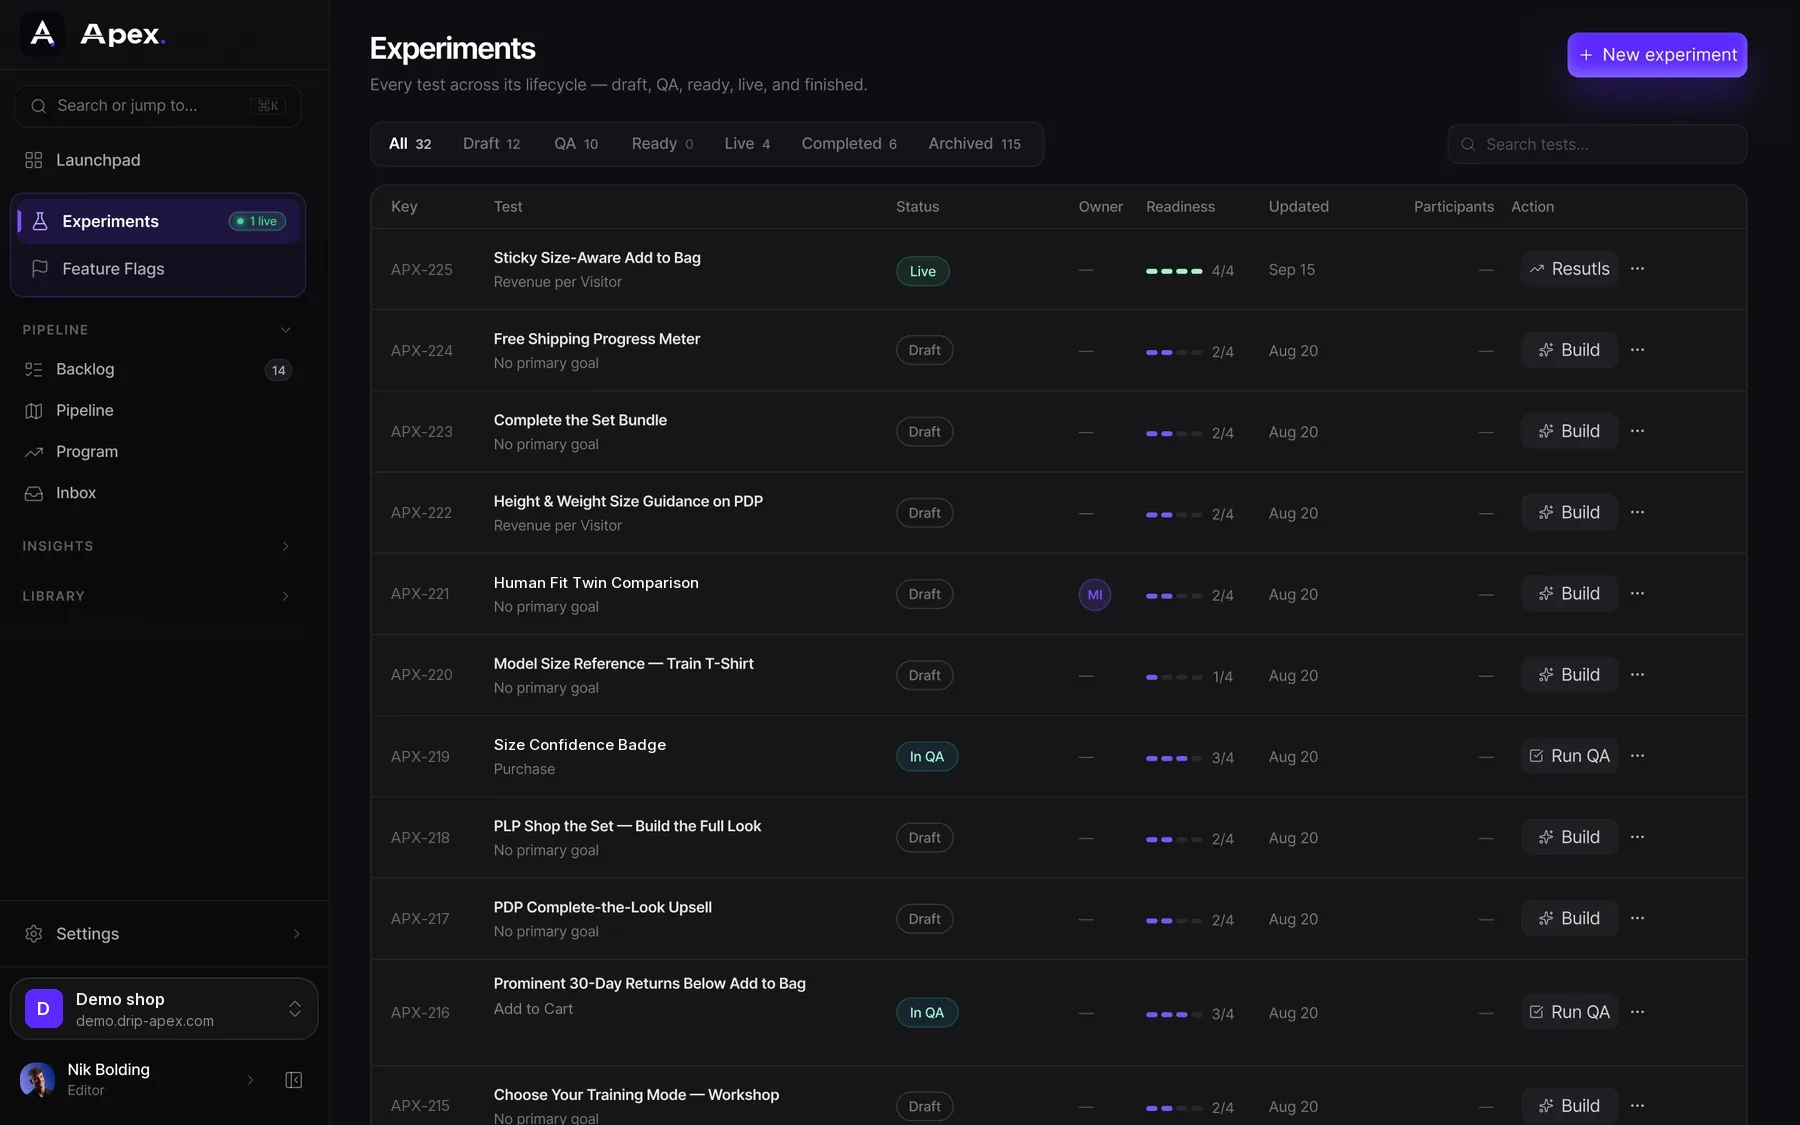Switch to the QA tab
1800x1125 pixels.
tap(576, 144)
